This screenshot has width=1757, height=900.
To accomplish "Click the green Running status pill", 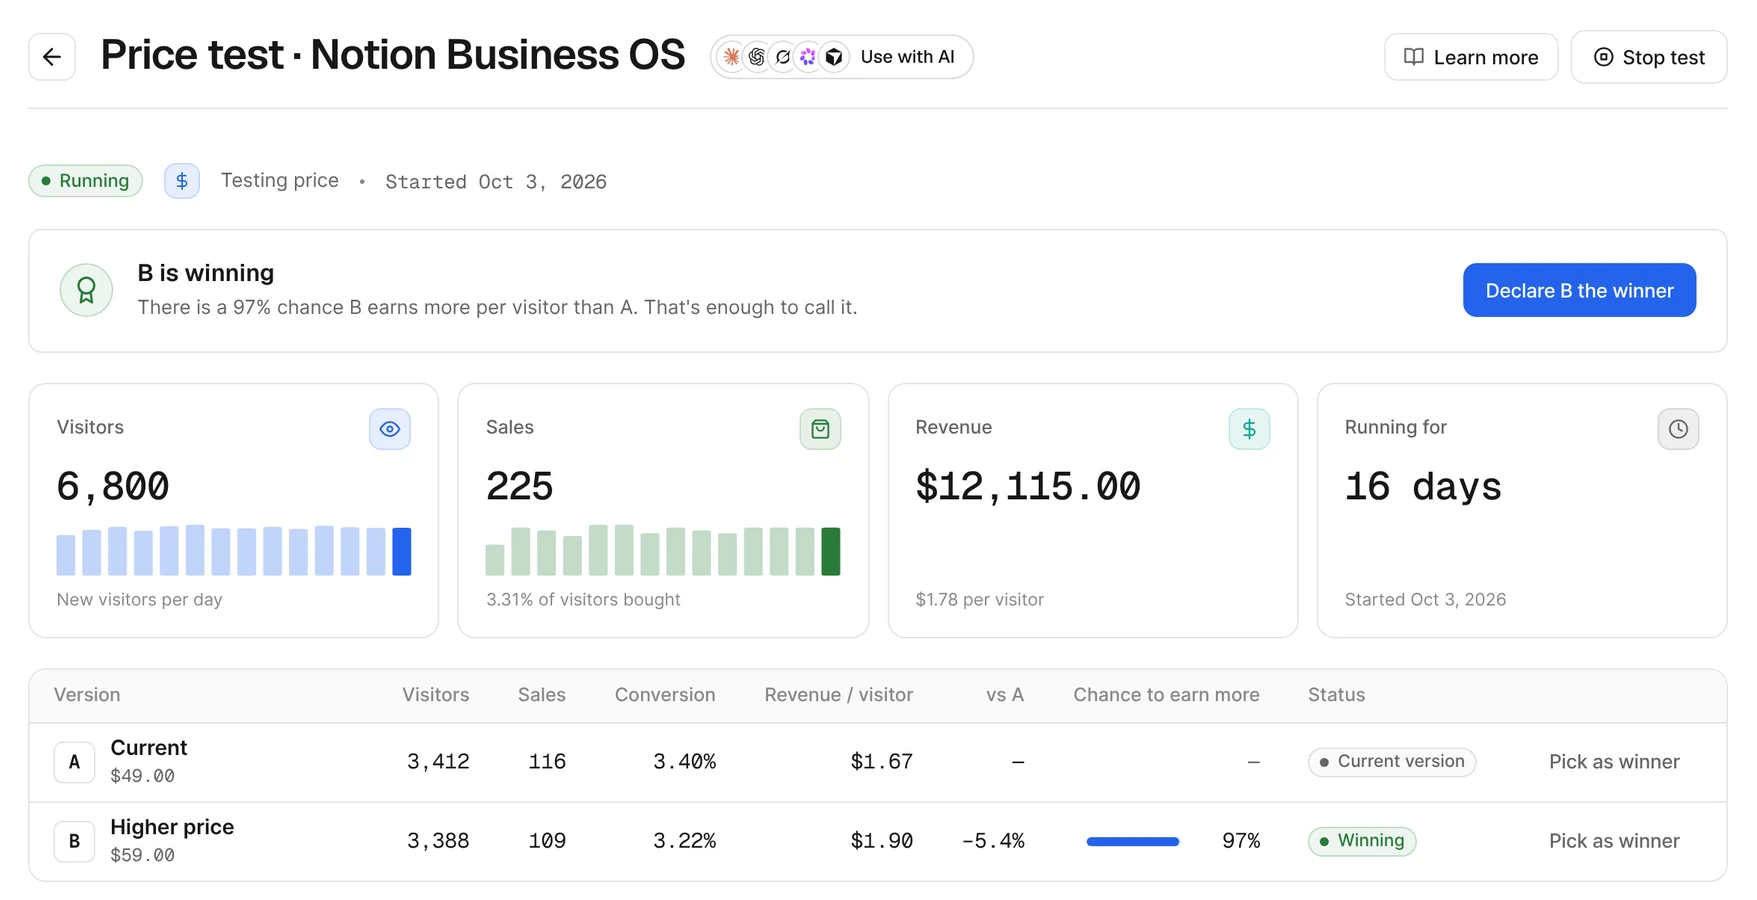I will (86, 181).
